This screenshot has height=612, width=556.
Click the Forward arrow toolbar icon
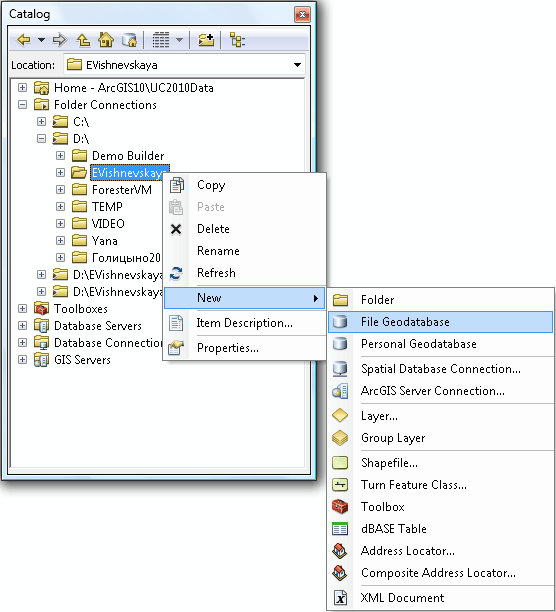60,40
